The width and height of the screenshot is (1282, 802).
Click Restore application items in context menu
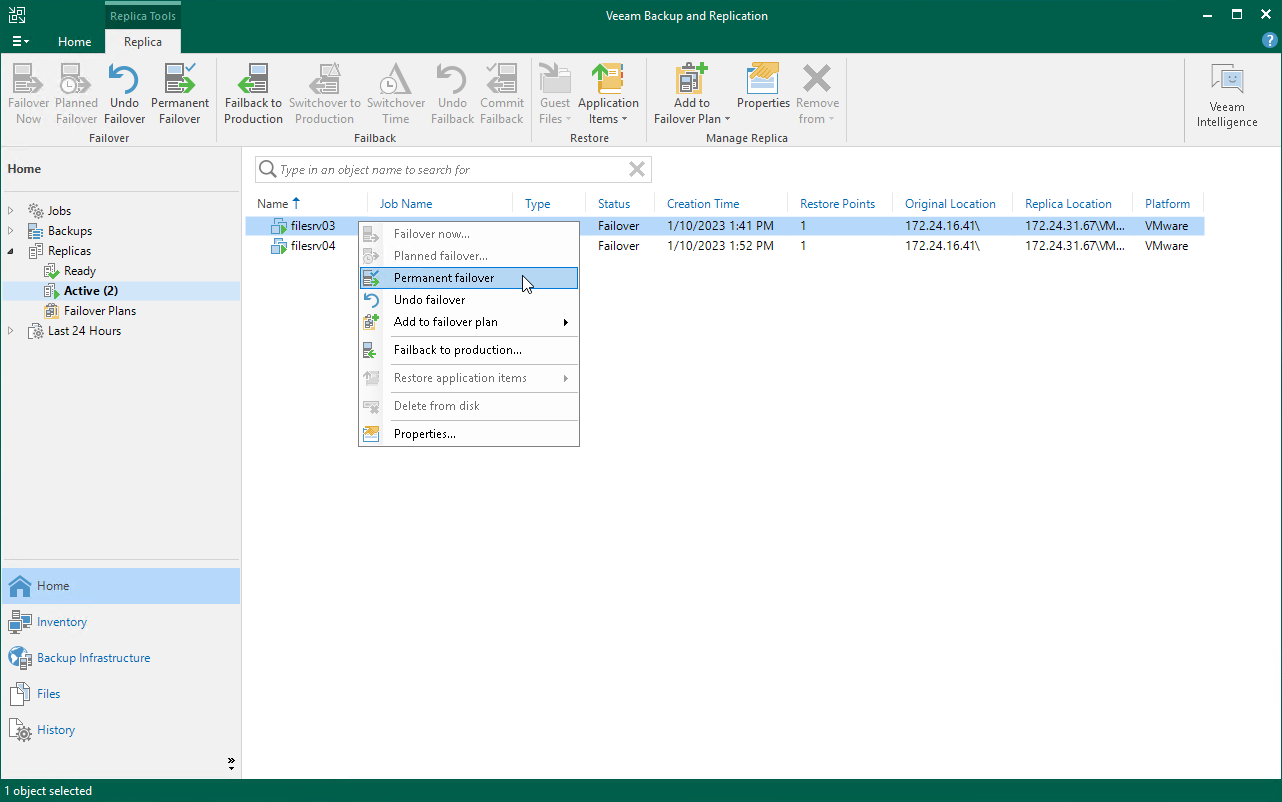tap(469, 378)
